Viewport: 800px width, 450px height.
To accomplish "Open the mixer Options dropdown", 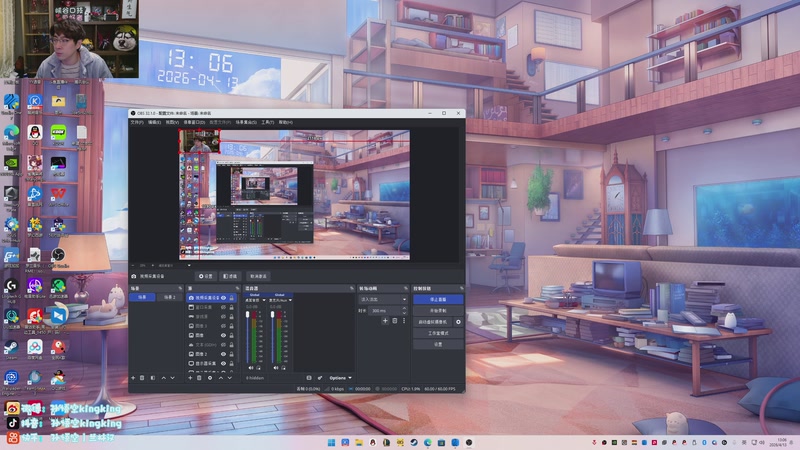I will 340,378.
